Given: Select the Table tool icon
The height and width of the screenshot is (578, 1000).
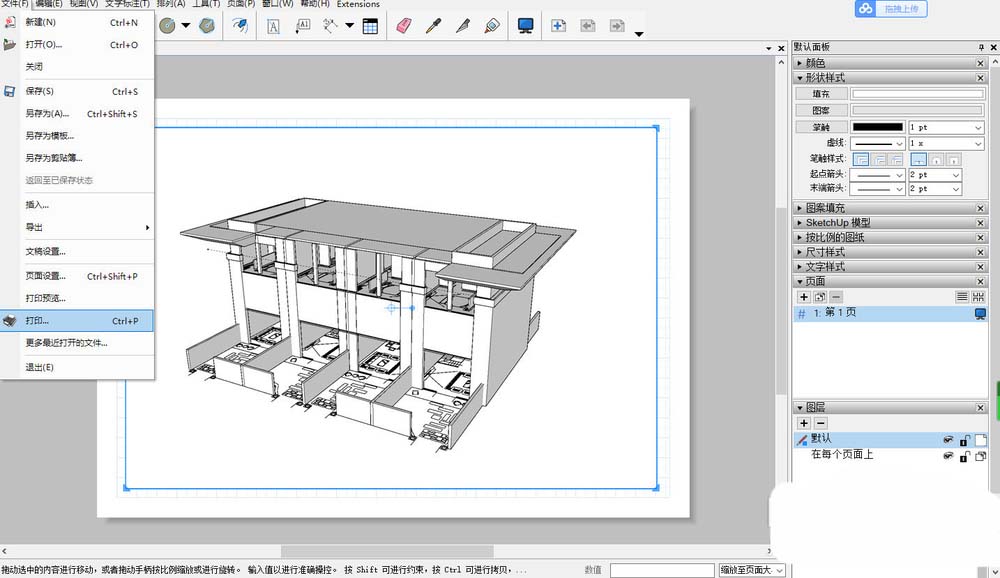Looking at the screenshot, I should tap(370, 26).
